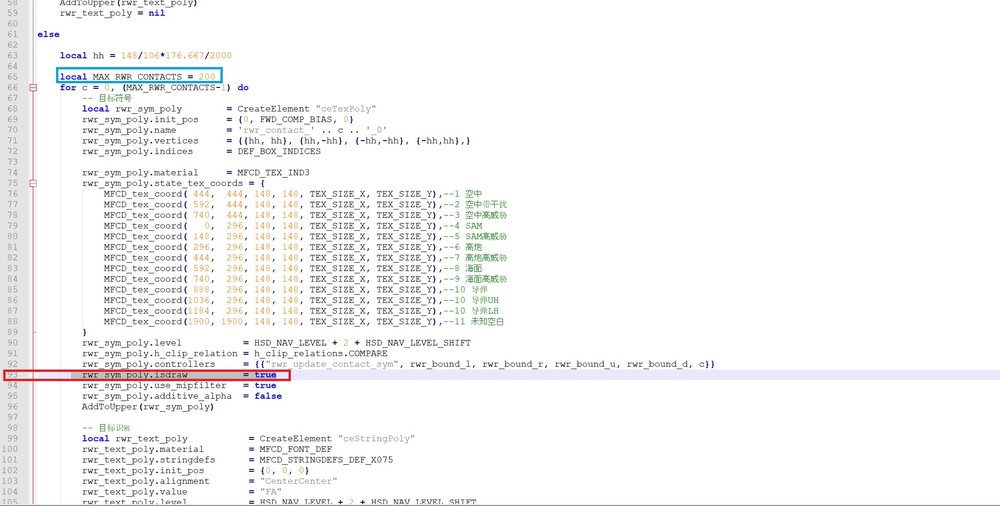Click the comment '-- 目标符号'
The height and width of the screenshot is (506, 1000).
pyautogui.click(x=107, y=98)
